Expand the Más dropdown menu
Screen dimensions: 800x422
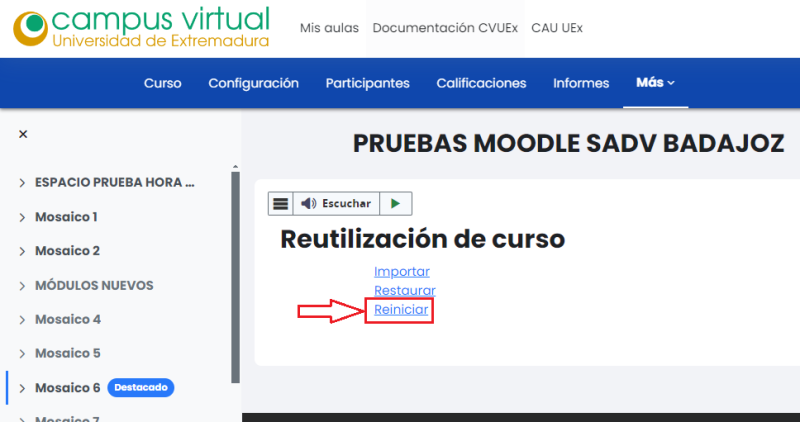656,83
